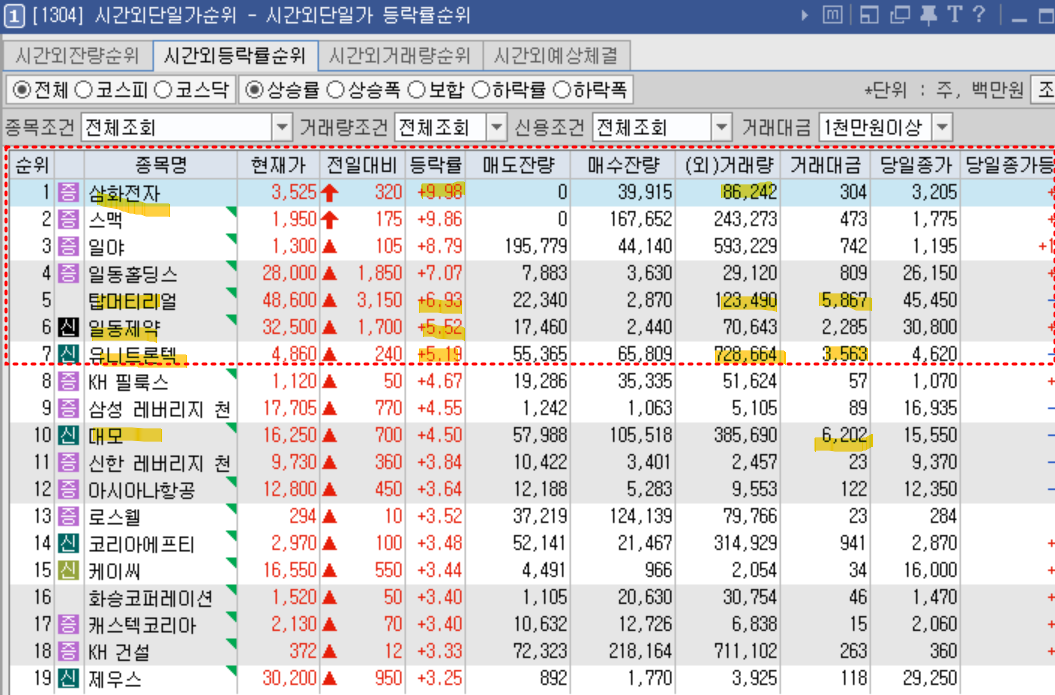Select the 하락폭 radio button

[561, 89]
